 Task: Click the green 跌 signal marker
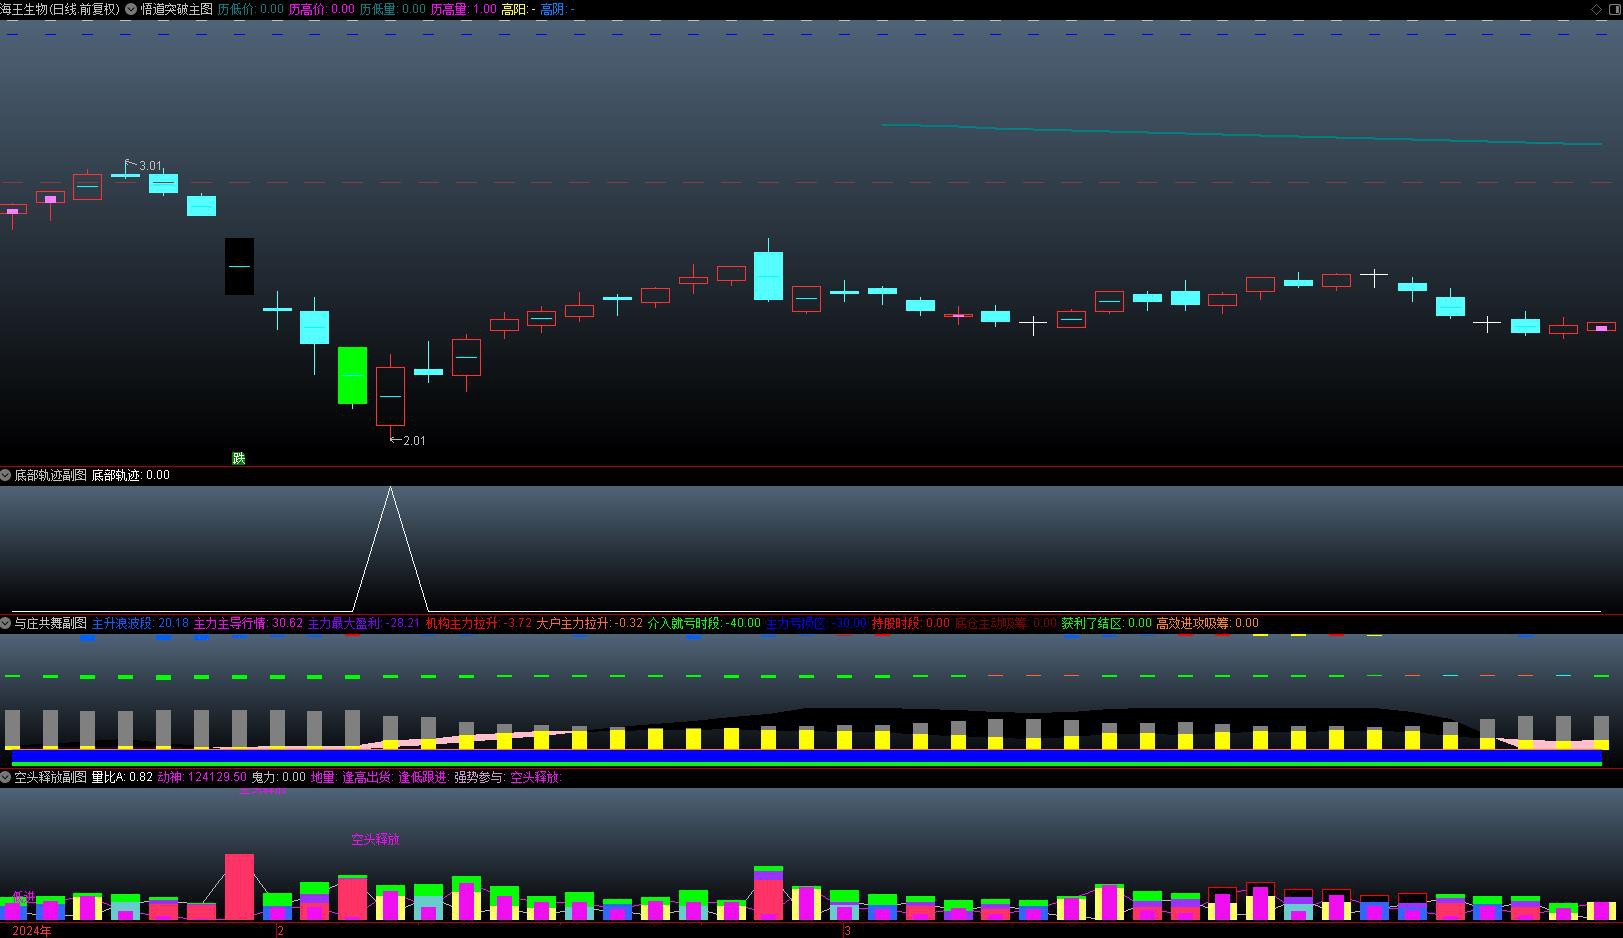tap(239, 458)
